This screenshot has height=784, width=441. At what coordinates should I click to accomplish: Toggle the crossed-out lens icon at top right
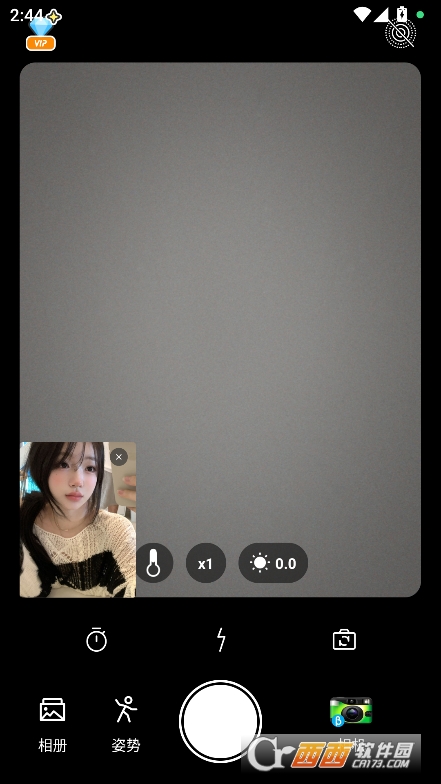pos(400,33)
